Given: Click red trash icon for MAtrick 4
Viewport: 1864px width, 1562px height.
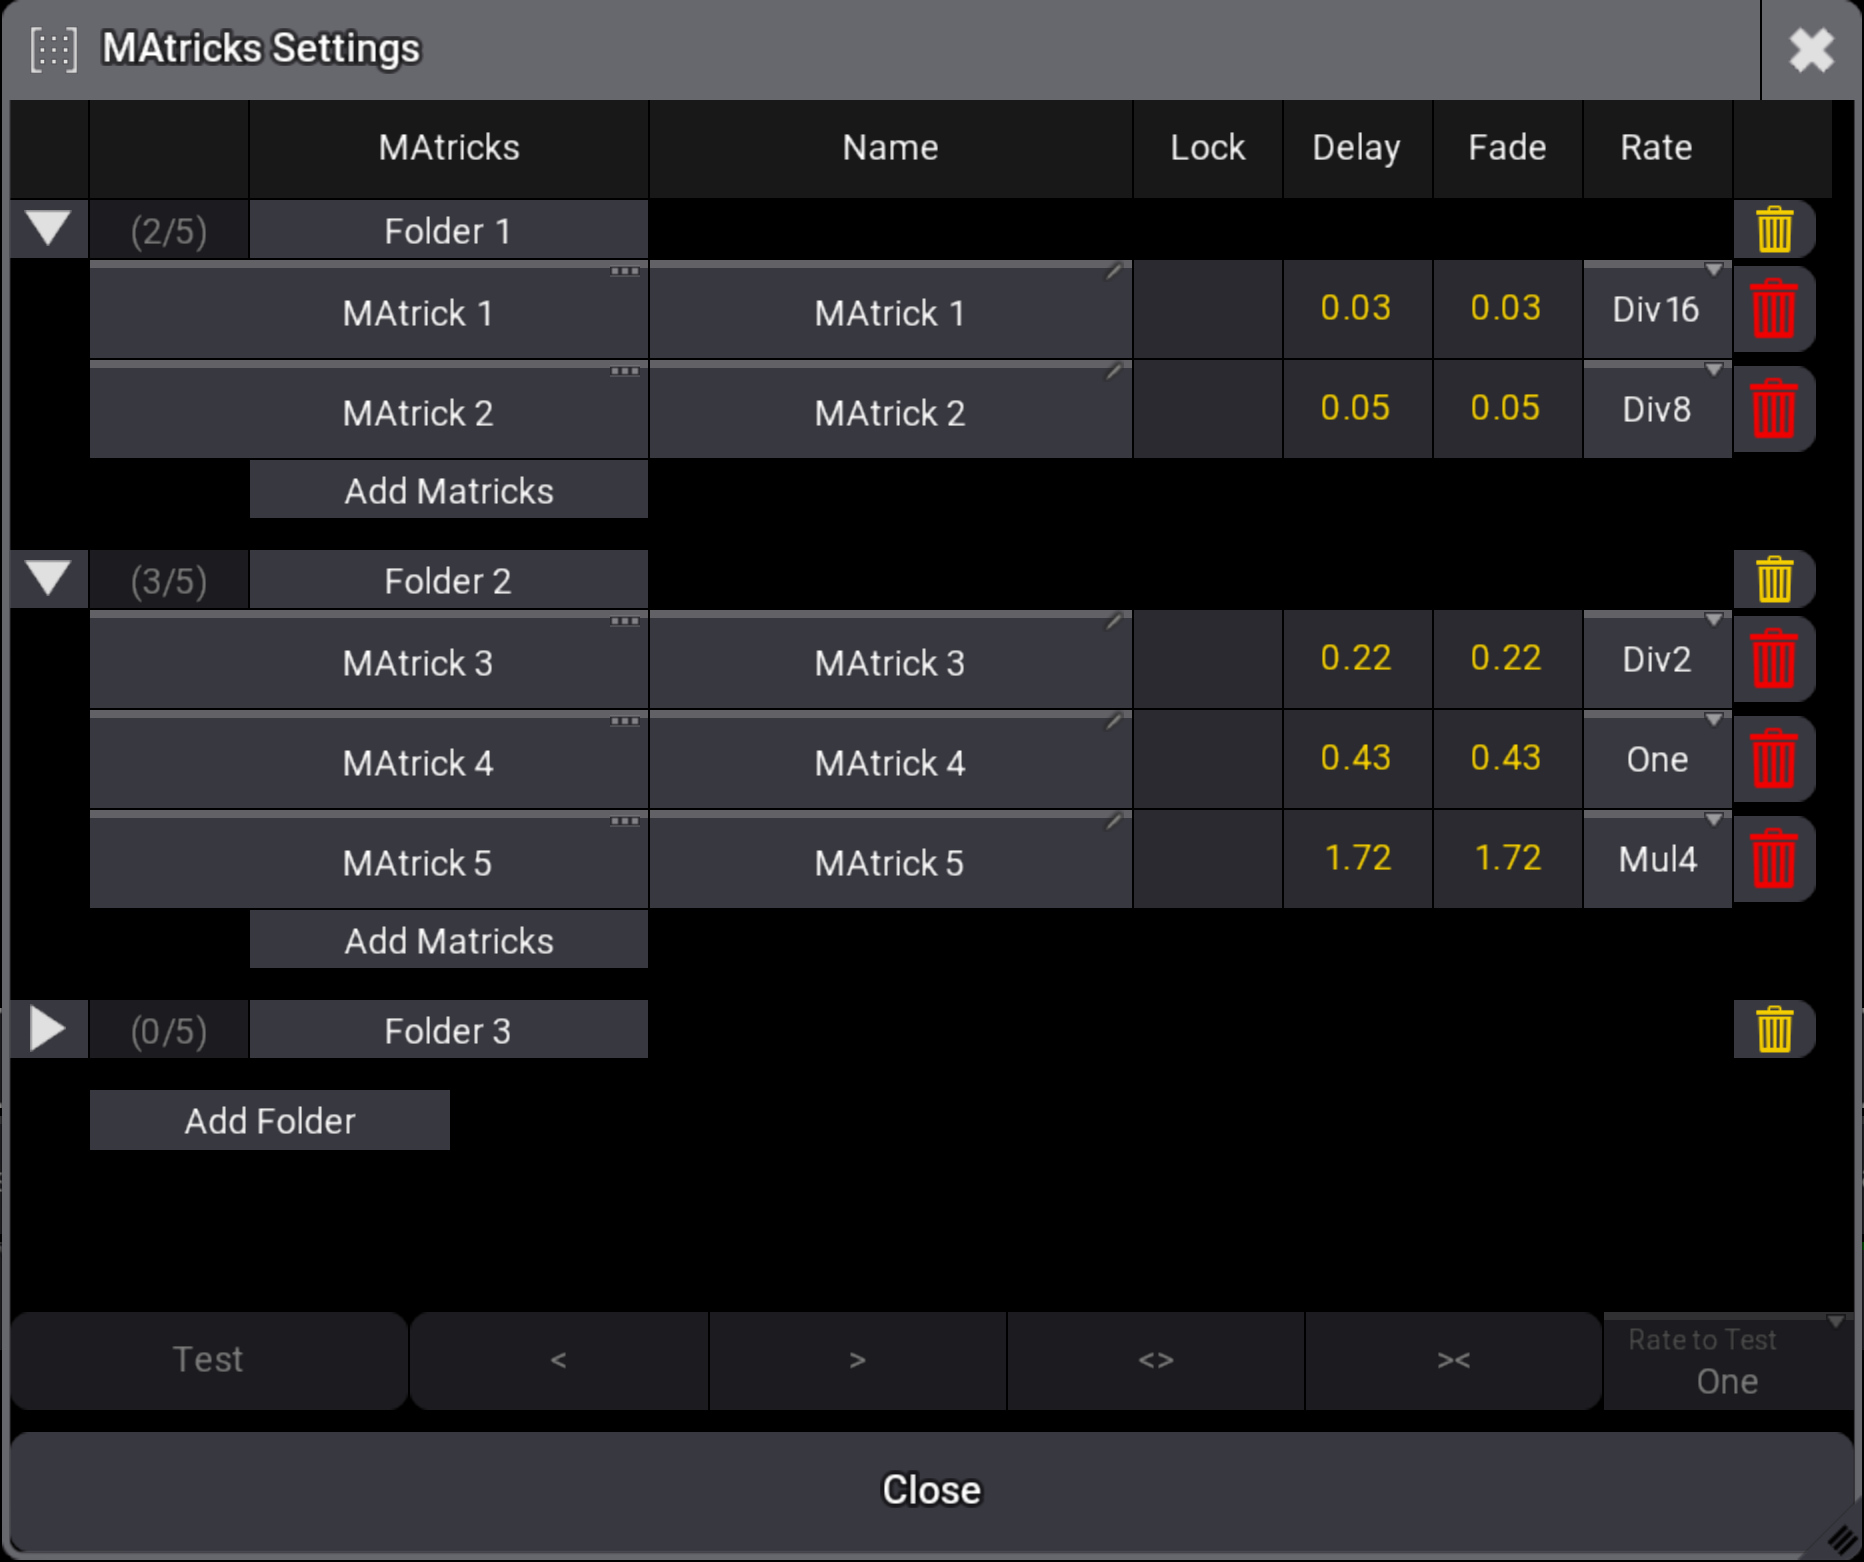Looking at the screenshot, I should click(1774, 759).
